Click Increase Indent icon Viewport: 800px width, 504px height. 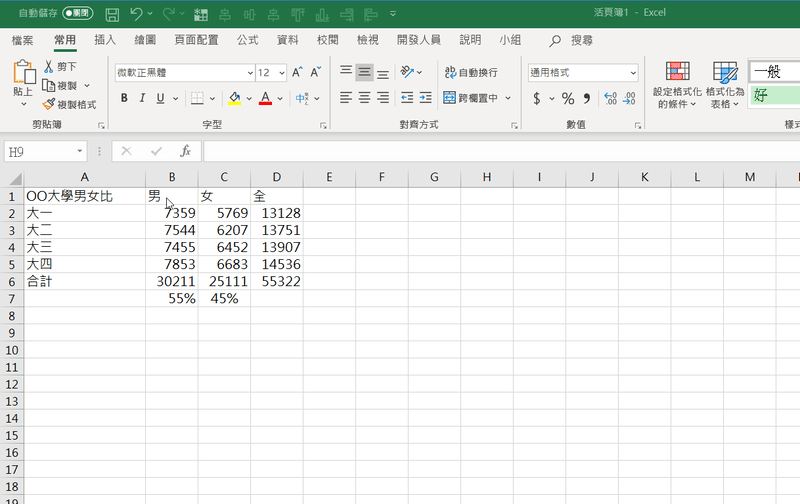click(426, 97)
